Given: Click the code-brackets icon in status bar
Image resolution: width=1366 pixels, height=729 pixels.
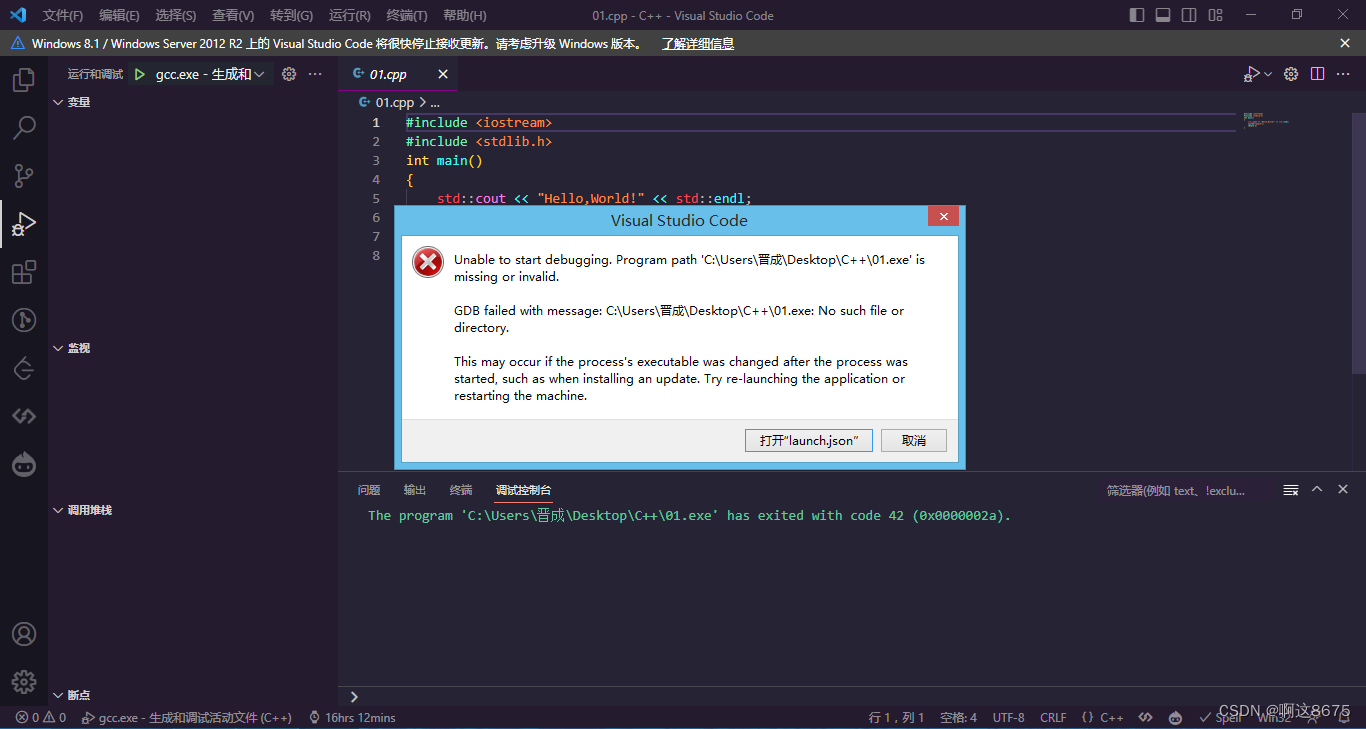Looking at the screenshot, I should click(1146, 717).
